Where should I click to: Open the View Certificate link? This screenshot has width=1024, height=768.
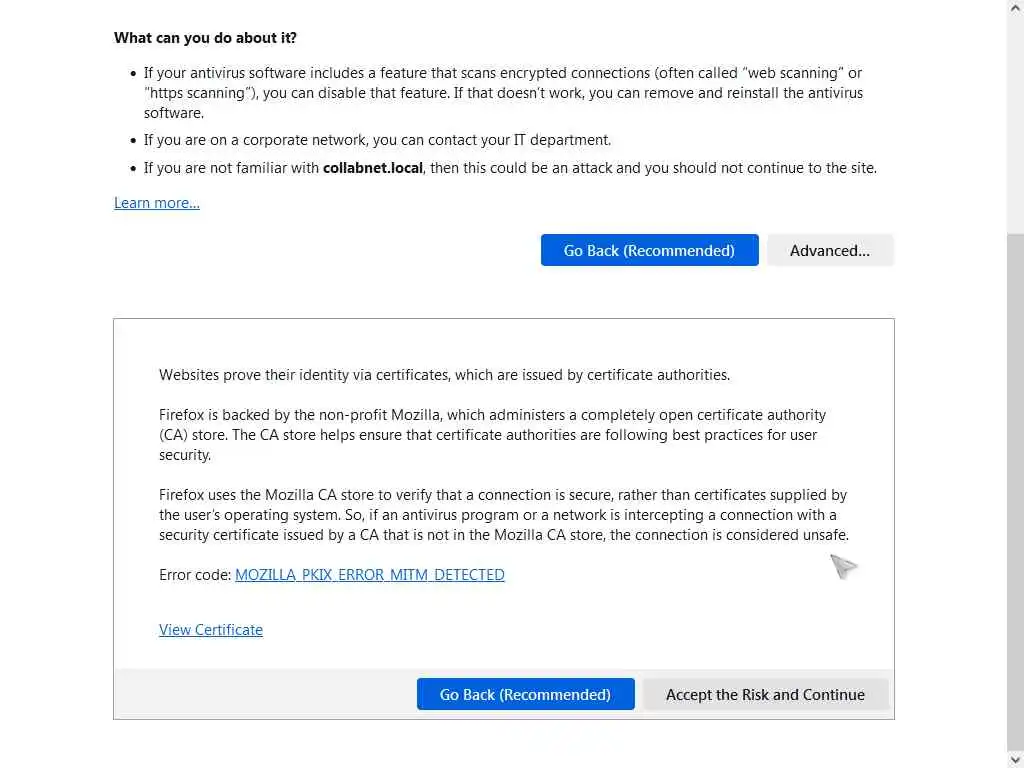tap(211, 630)
